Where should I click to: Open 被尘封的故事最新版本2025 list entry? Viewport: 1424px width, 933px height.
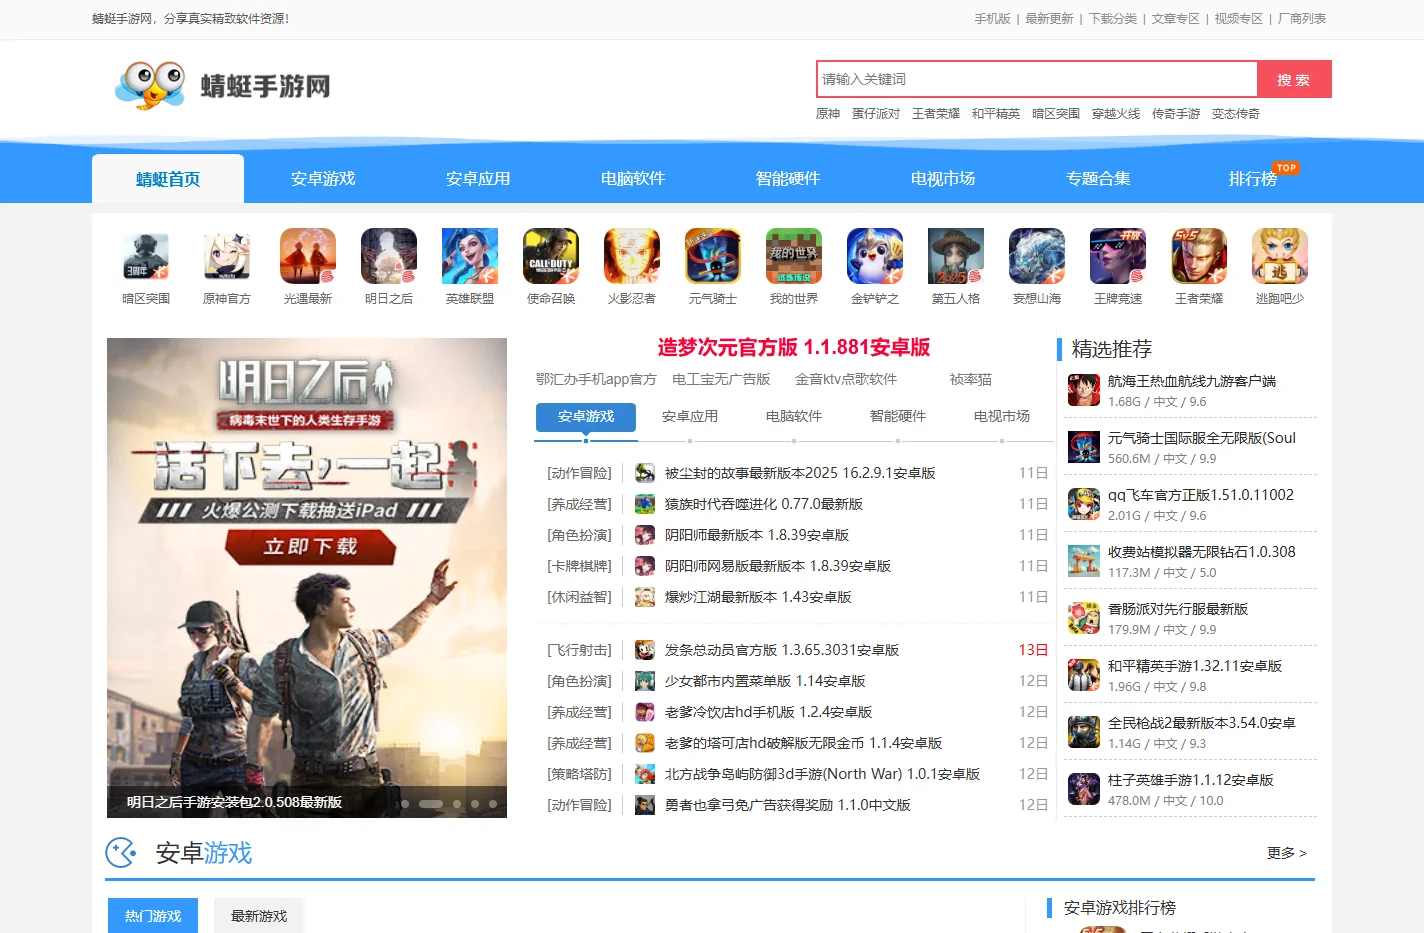[800, 473]
